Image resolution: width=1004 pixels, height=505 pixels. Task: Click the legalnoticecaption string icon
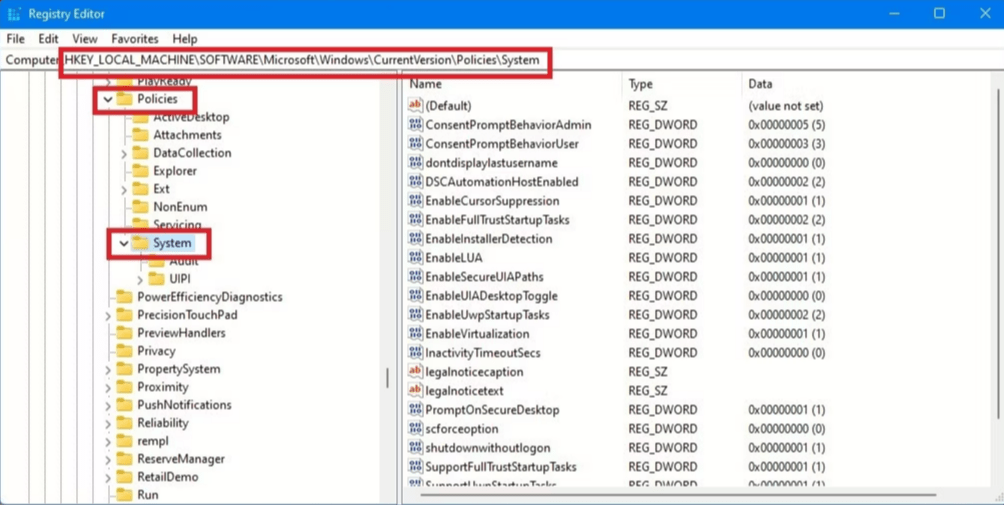click(x=415, y=372)
